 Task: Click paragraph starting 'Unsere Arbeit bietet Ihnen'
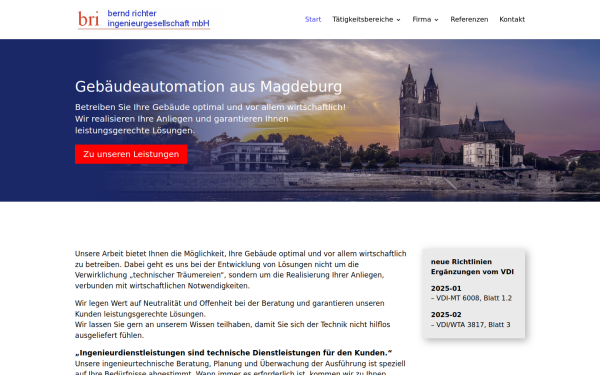click(241, 269)
